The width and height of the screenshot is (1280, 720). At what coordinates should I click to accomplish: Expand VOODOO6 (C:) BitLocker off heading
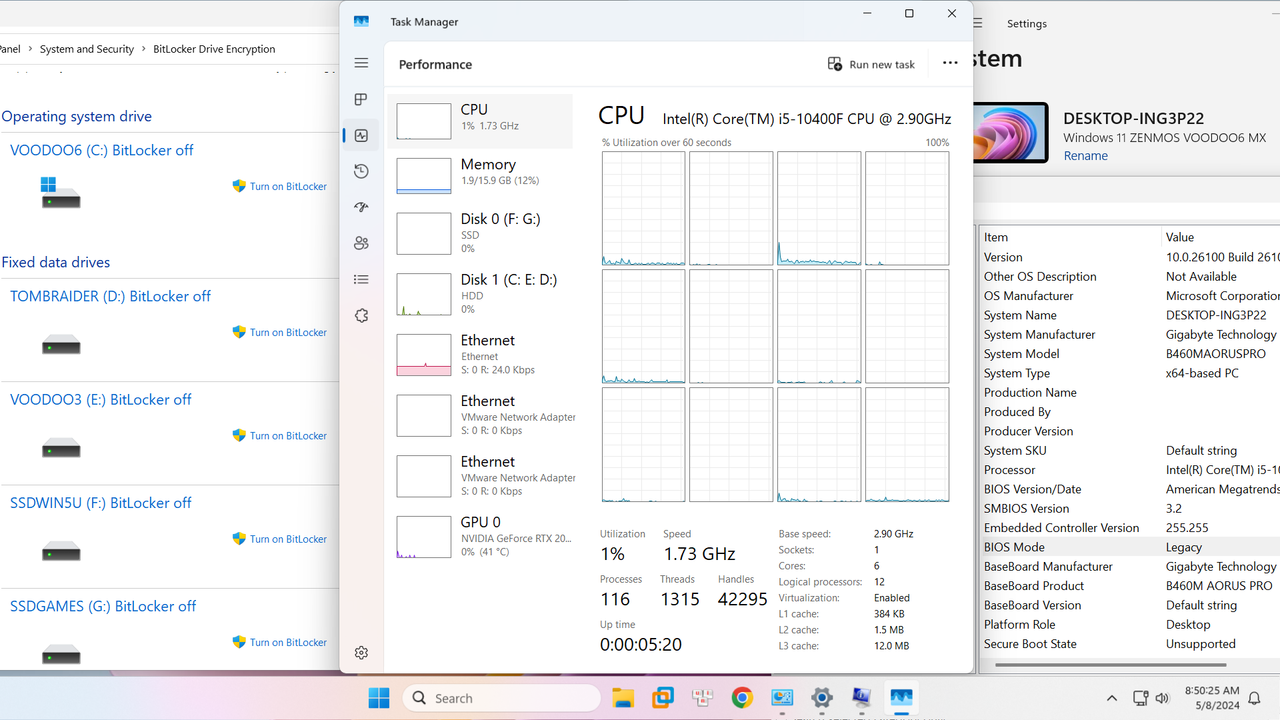[x=102, y=150]
